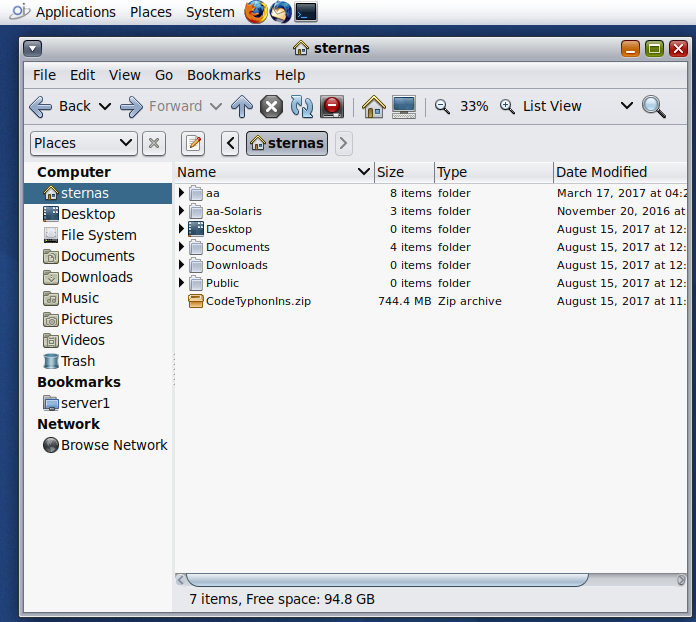
Task: Expand the Desktop folder in the list
Action: tap(181, 229)
